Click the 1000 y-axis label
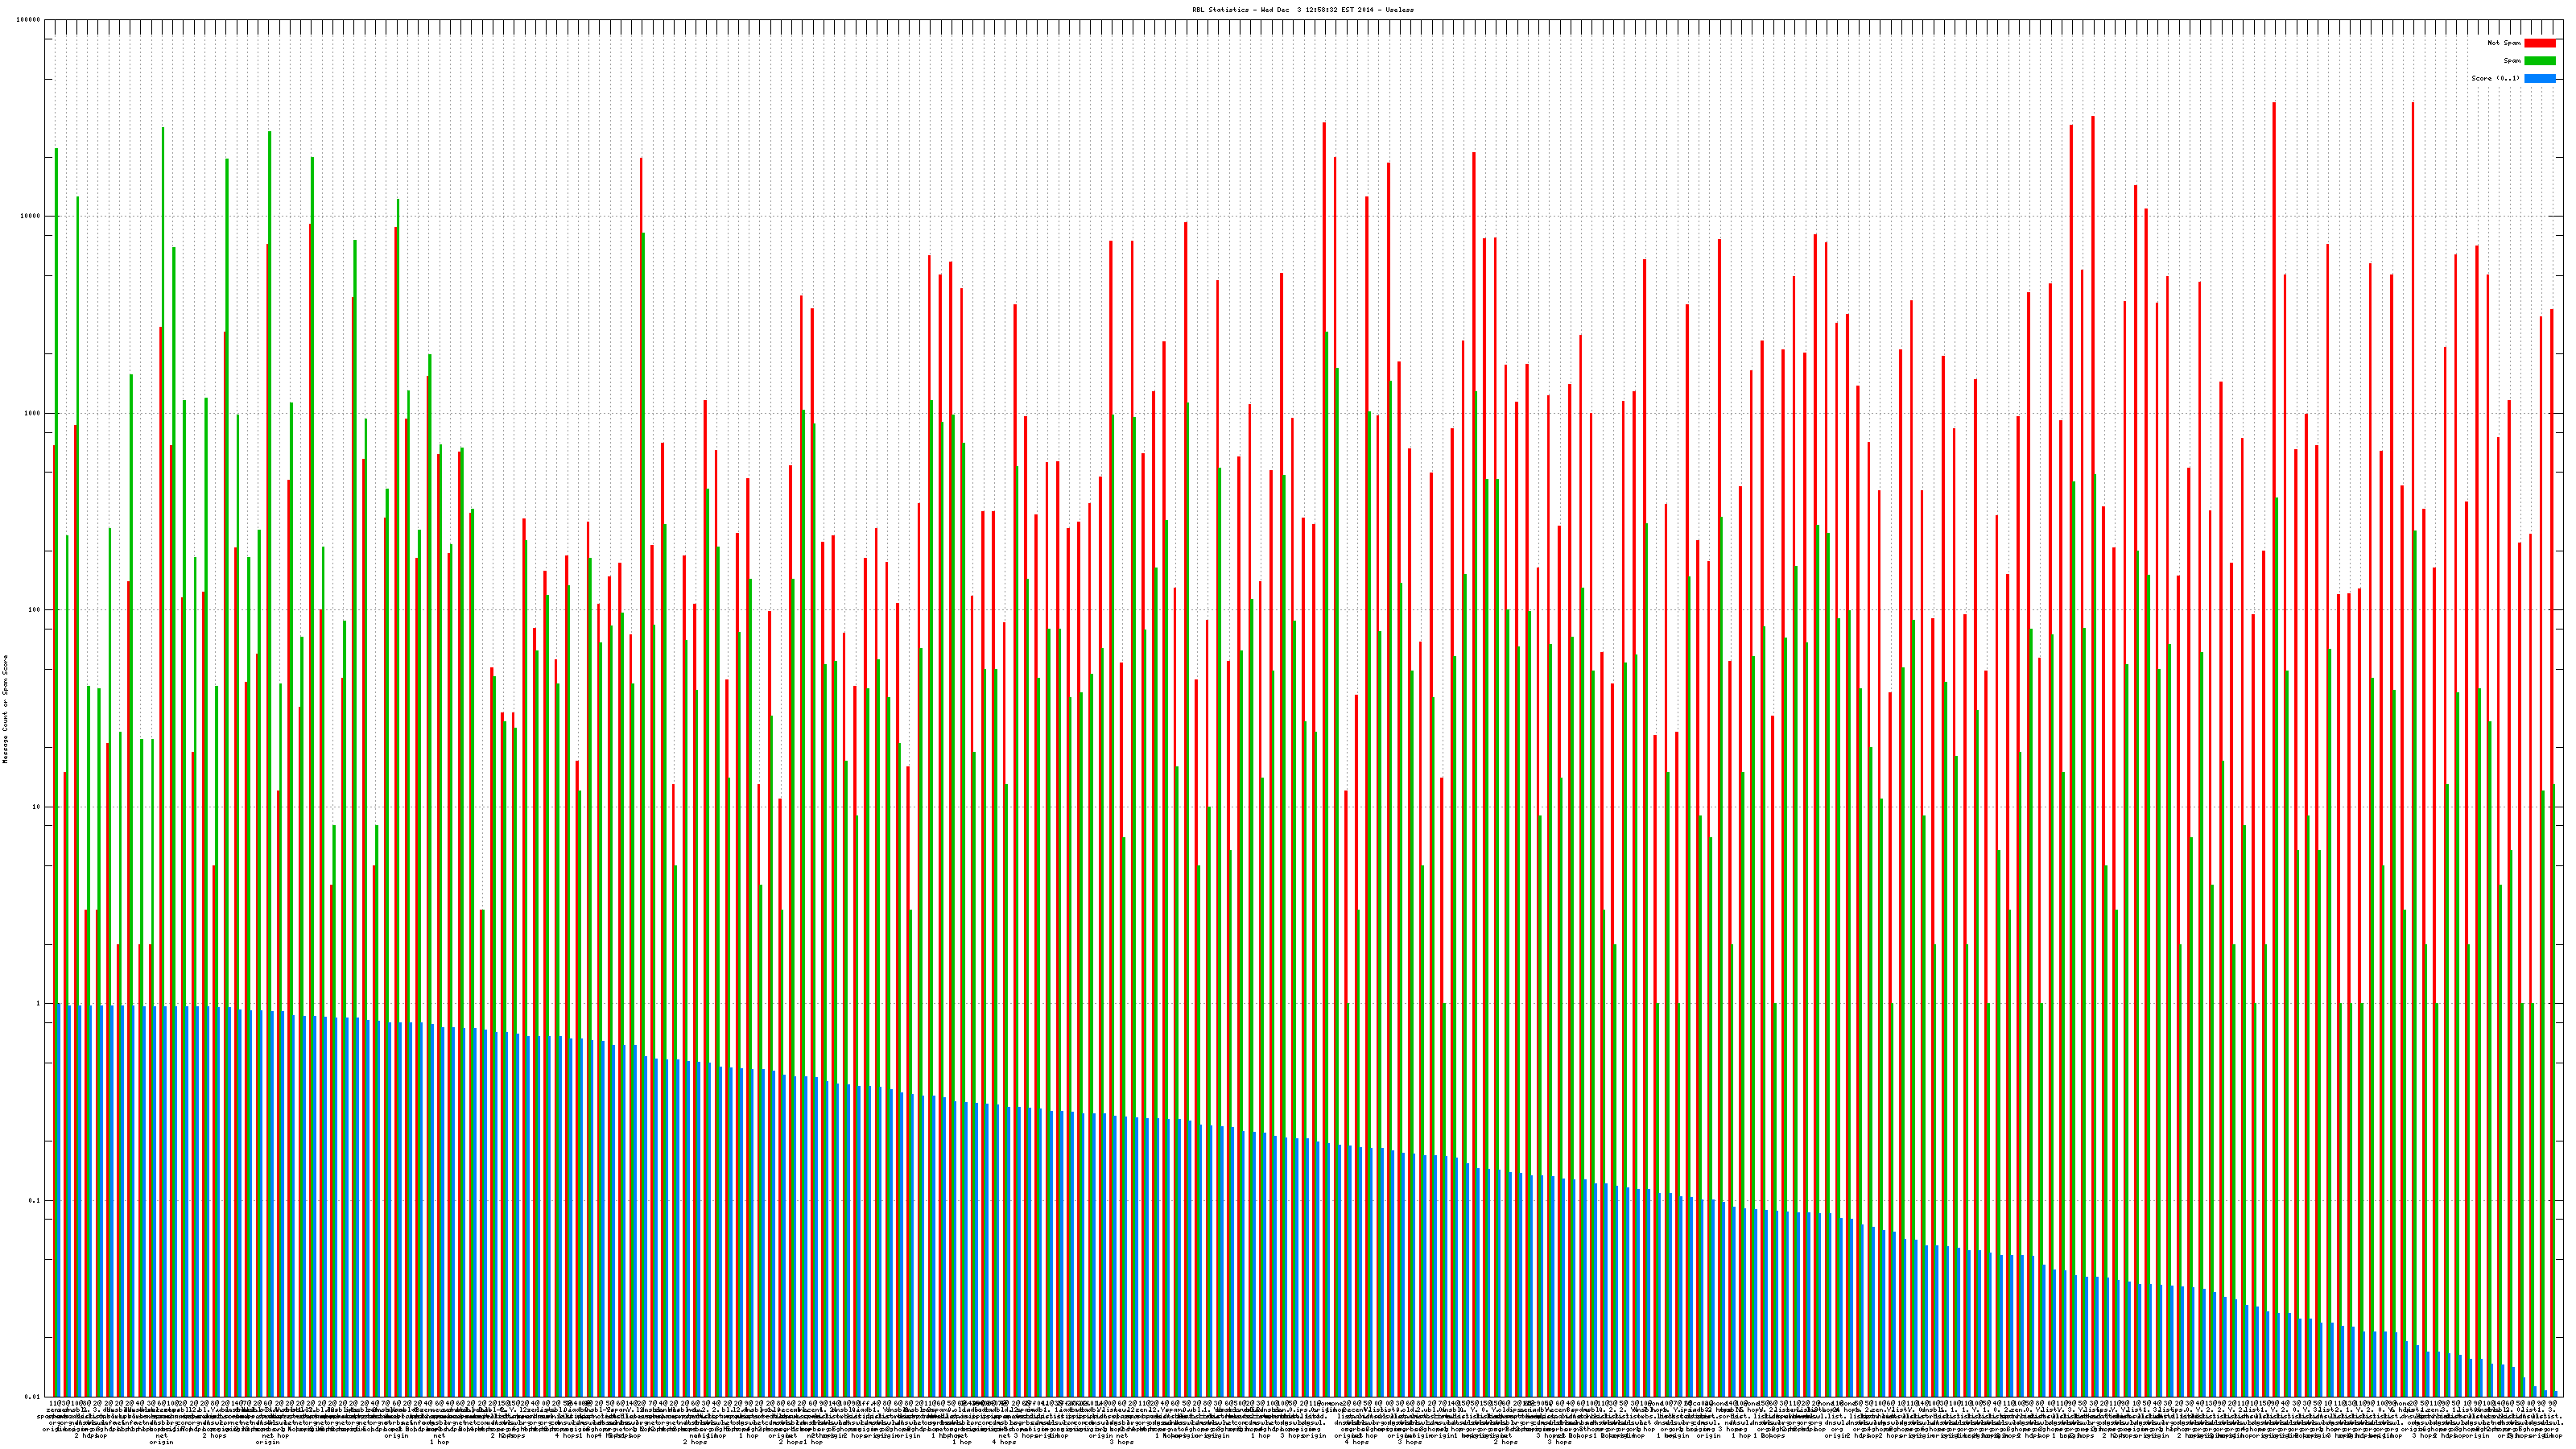The image size is (2576, 1449). click(x=33, y=413)
